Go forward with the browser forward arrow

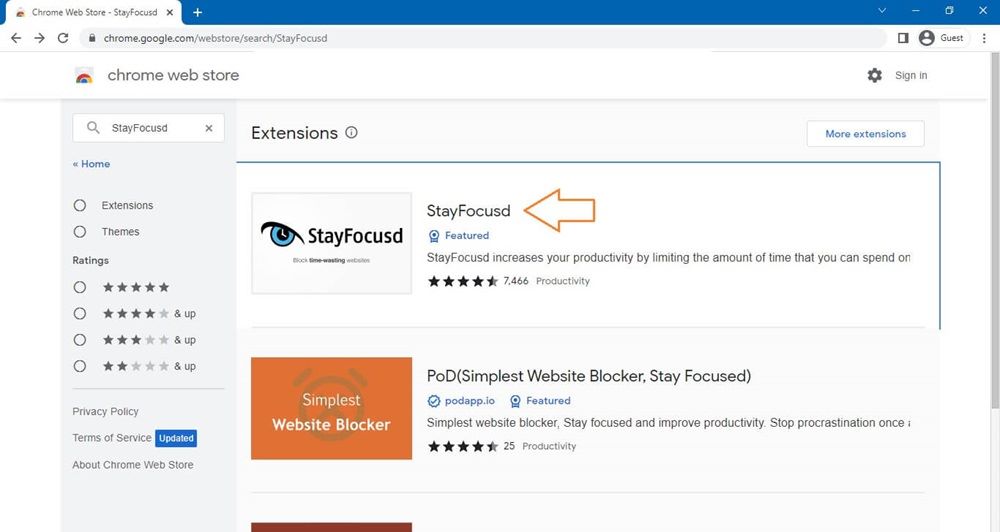click(40, 38)
